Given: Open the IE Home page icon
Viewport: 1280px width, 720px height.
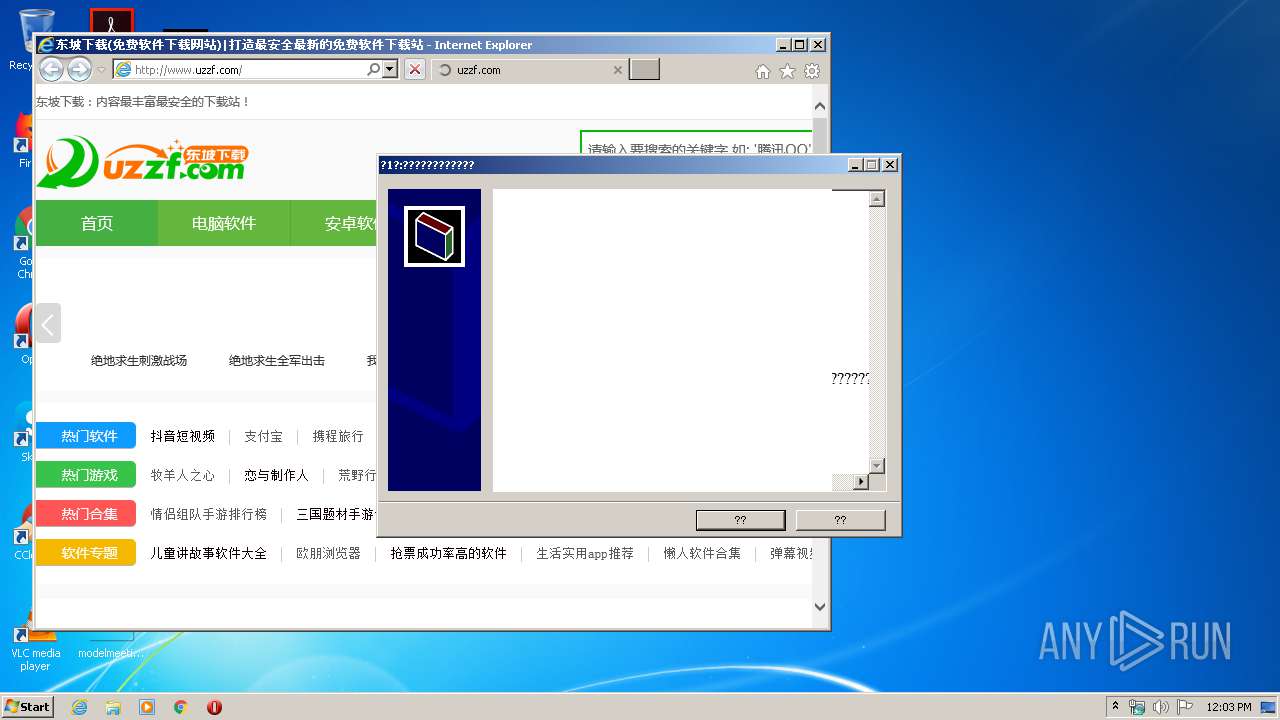Looking at the screenshot, I should [x=763, y=71].
